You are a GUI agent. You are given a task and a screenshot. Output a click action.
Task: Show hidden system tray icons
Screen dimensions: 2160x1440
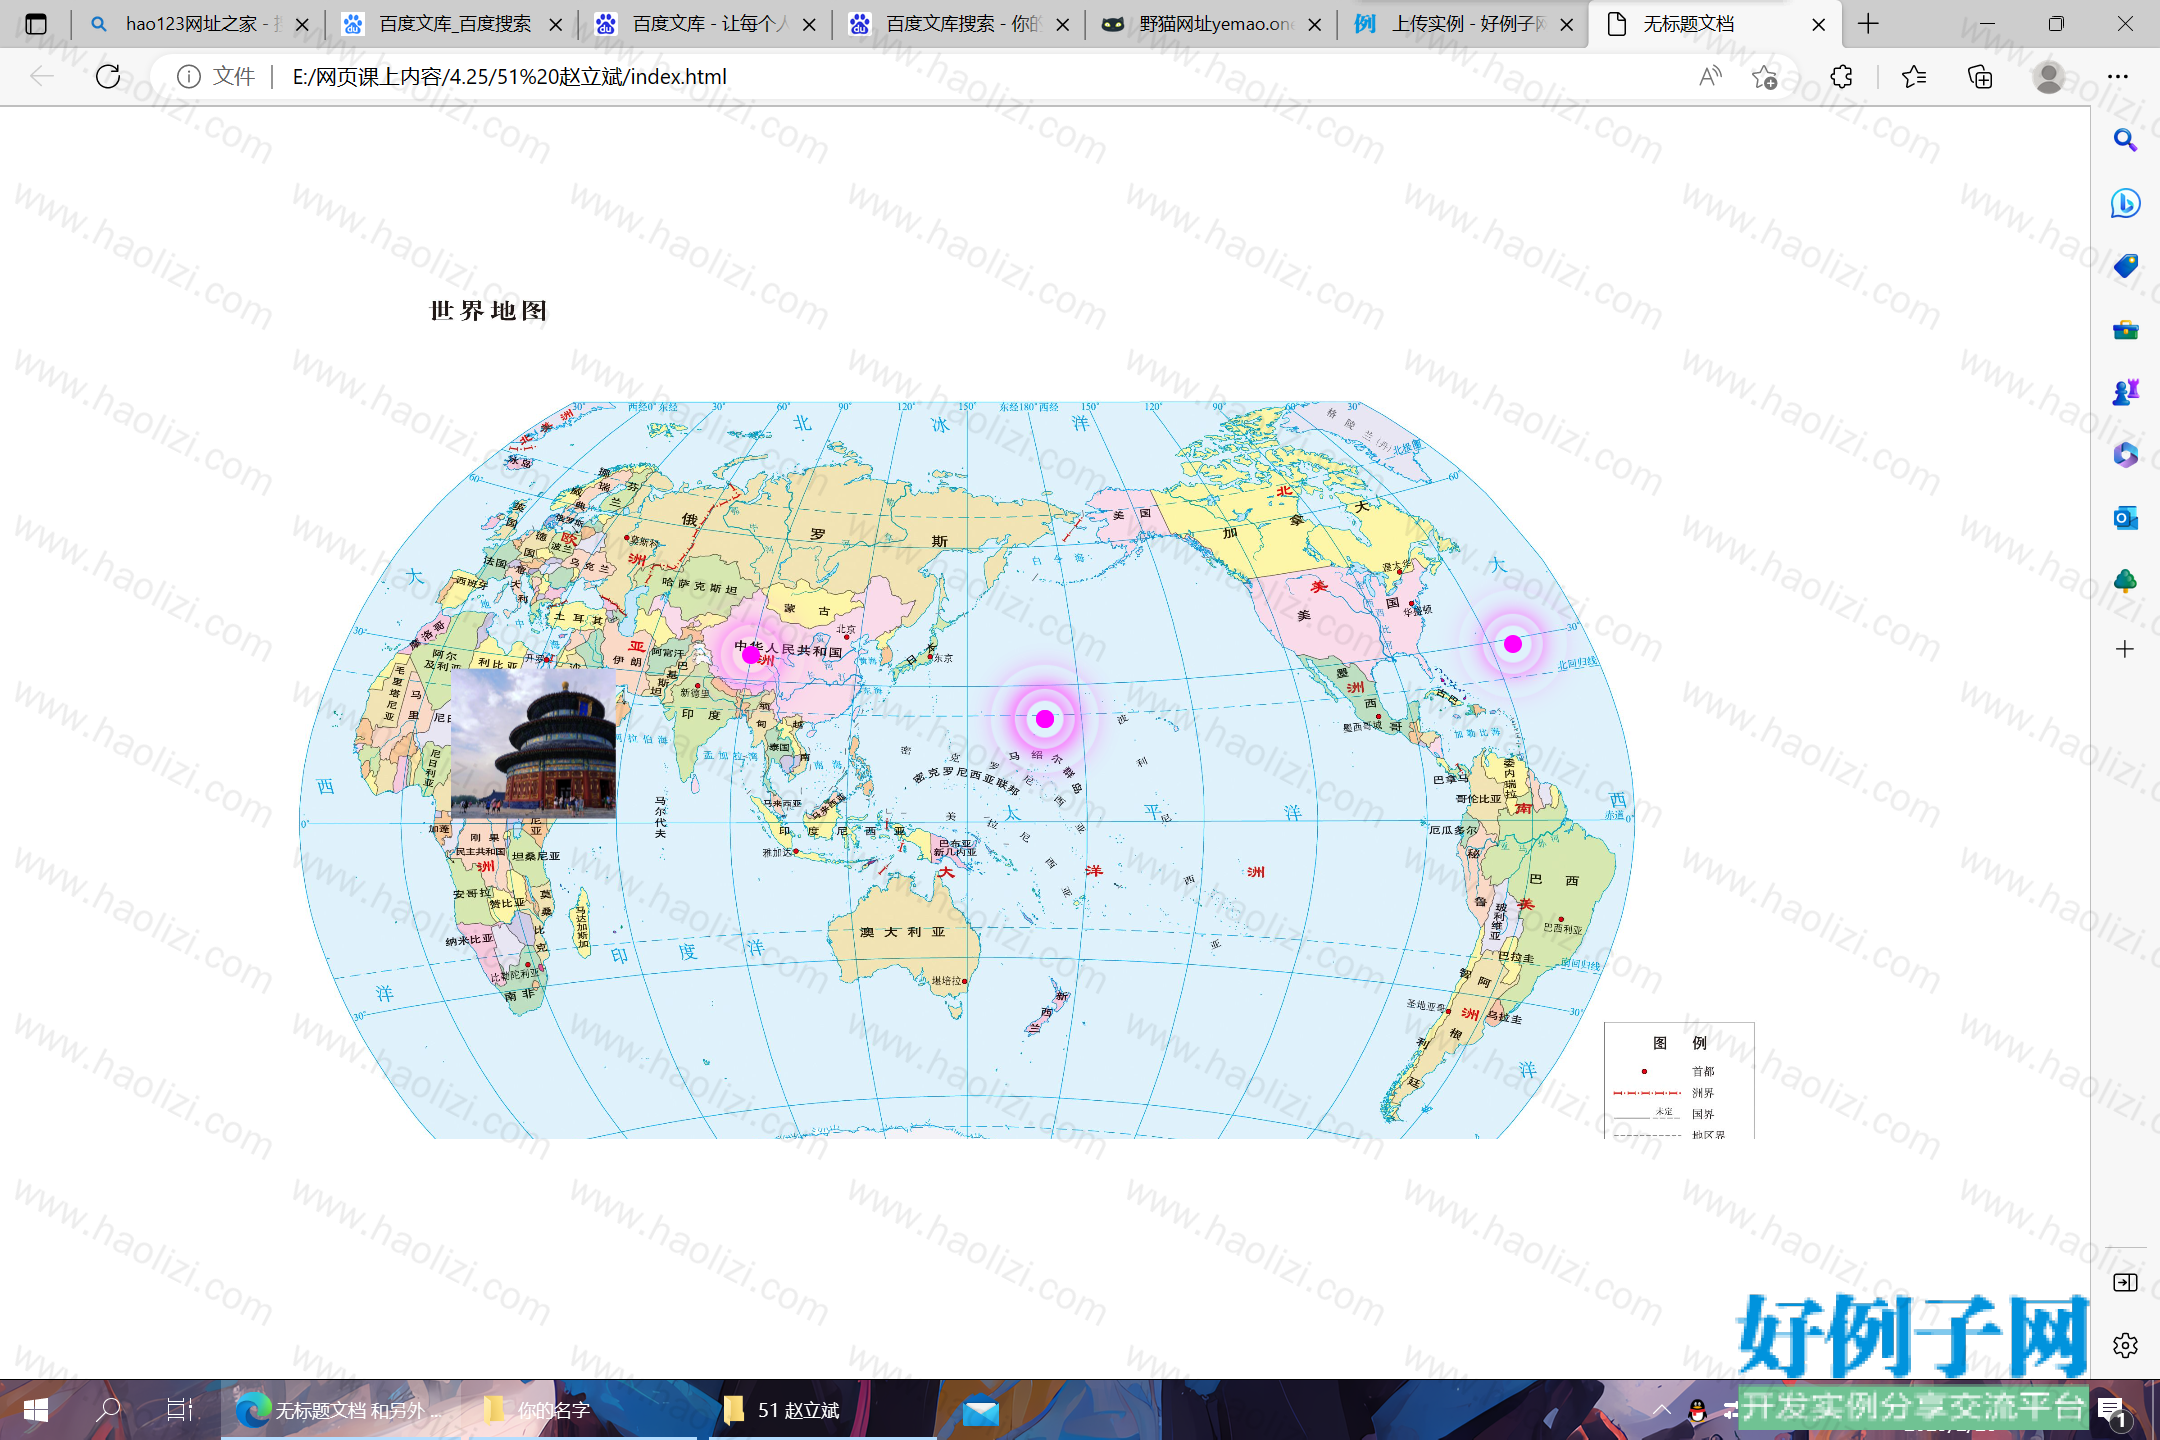point(1661,1410)
